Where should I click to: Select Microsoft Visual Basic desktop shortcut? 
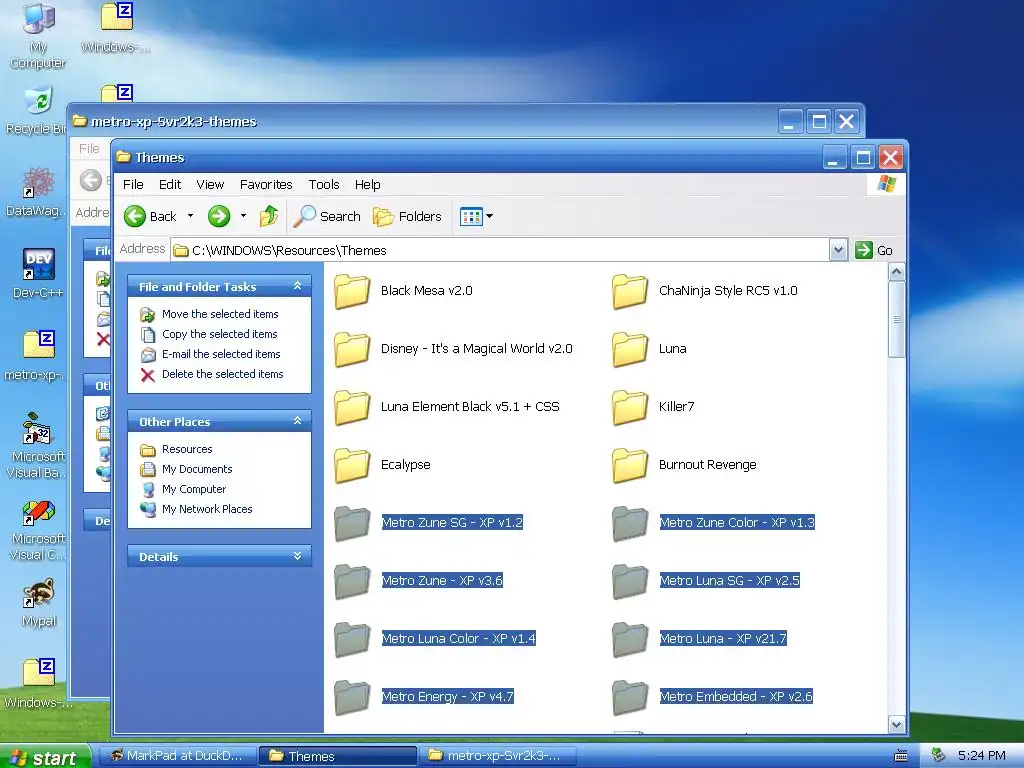(x=38, y=446)
